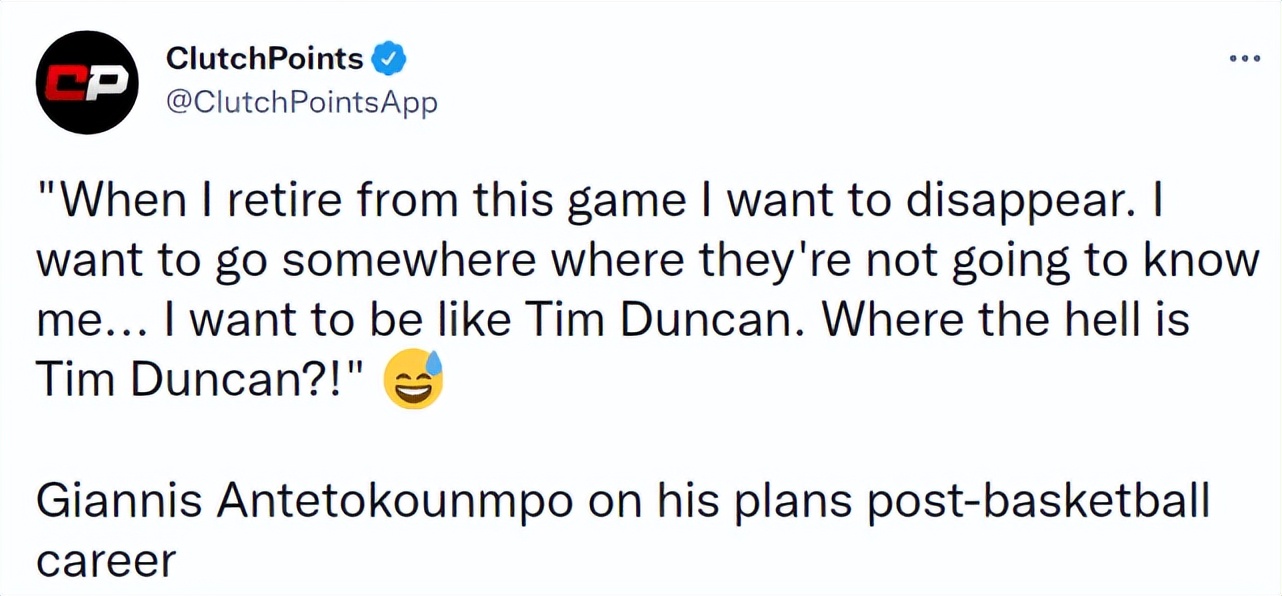Image resolution: width=1282 pixels, height=596 pixels.
Task: Open the tweet's three-dot more menu
Action: (1245, 58)
